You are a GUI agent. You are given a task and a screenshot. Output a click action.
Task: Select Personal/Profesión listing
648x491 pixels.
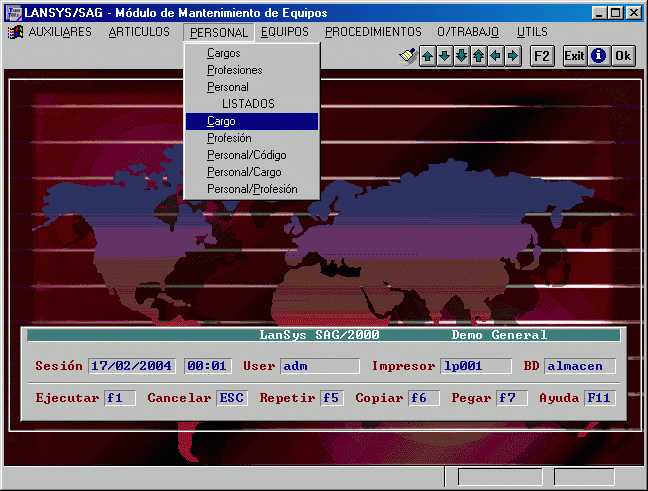point(252,189)
